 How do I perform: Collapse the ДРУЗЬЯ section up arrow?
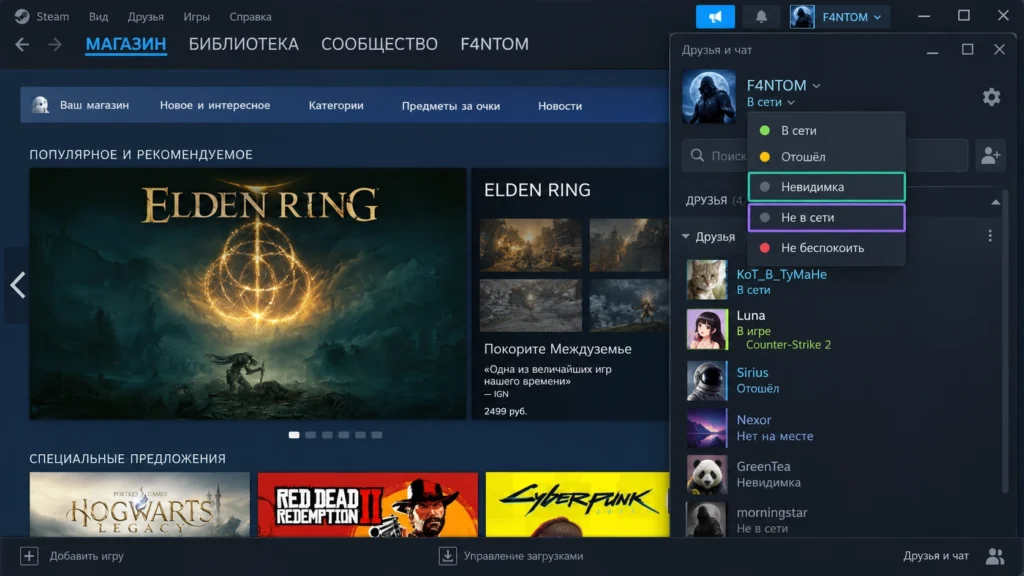pos(995,202)
